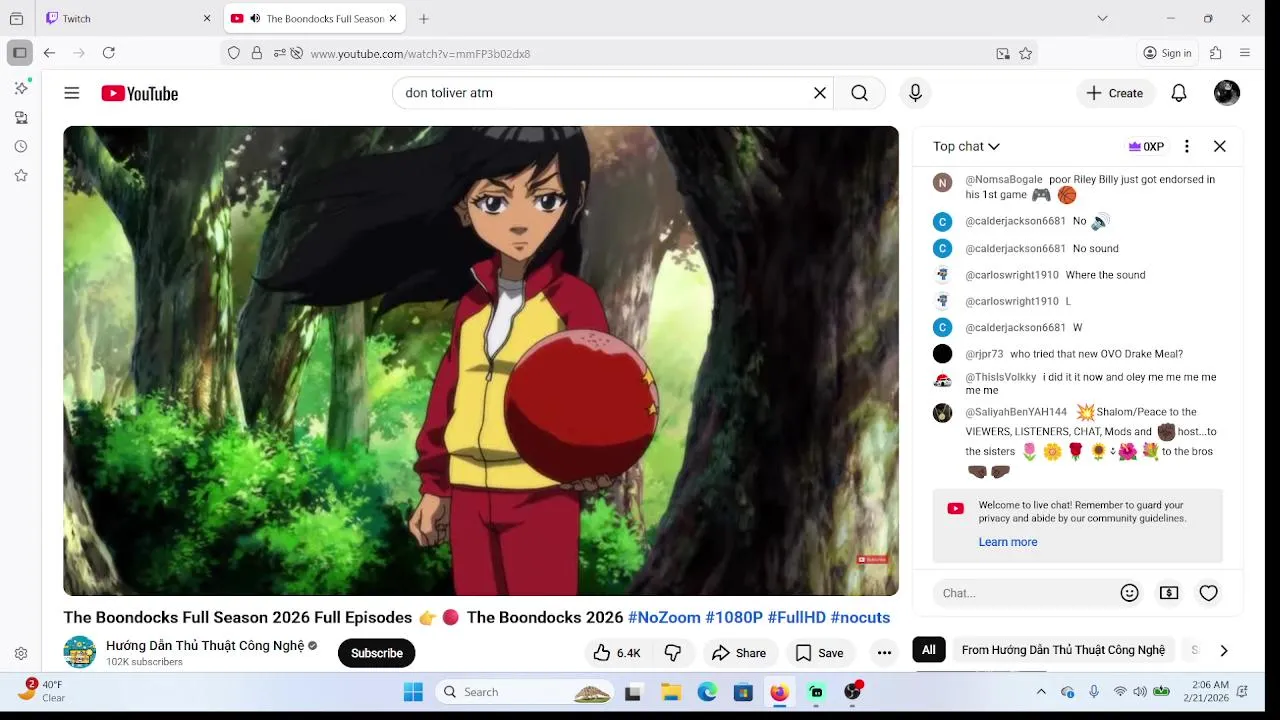The width and height of the screenshot is (1280, 720).
Task: Run search with the magnifier button
Action: 859,93
